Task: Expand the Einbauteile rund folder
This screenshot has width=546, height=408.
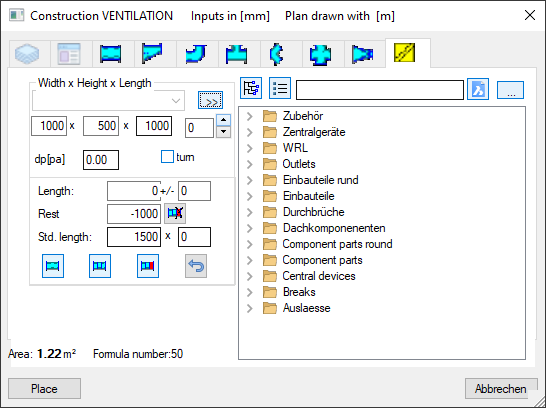Action: (250, 180)
